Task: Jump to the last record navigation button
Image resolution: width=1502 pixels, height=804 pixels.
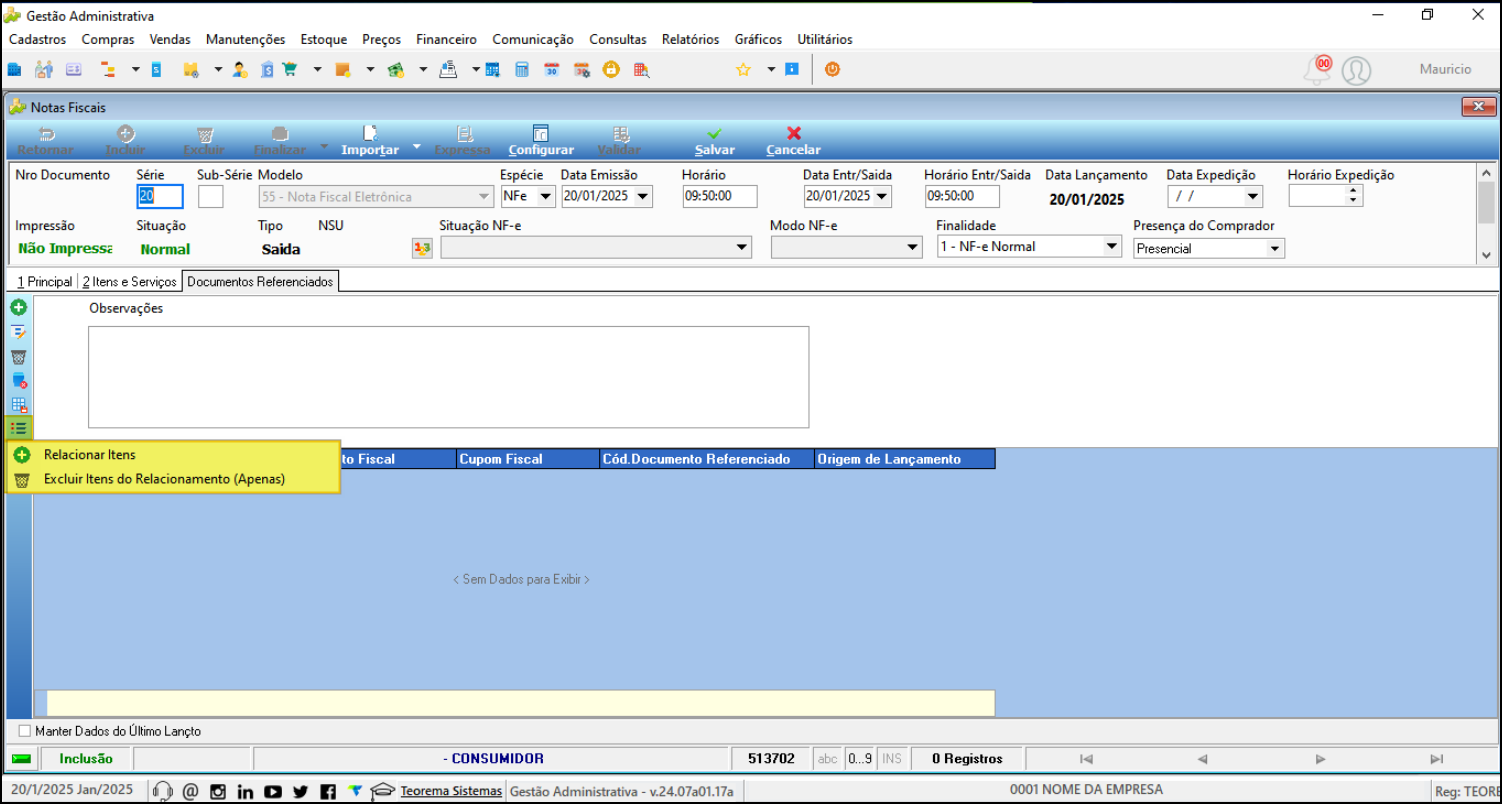Action: (x=1437, y=759)
